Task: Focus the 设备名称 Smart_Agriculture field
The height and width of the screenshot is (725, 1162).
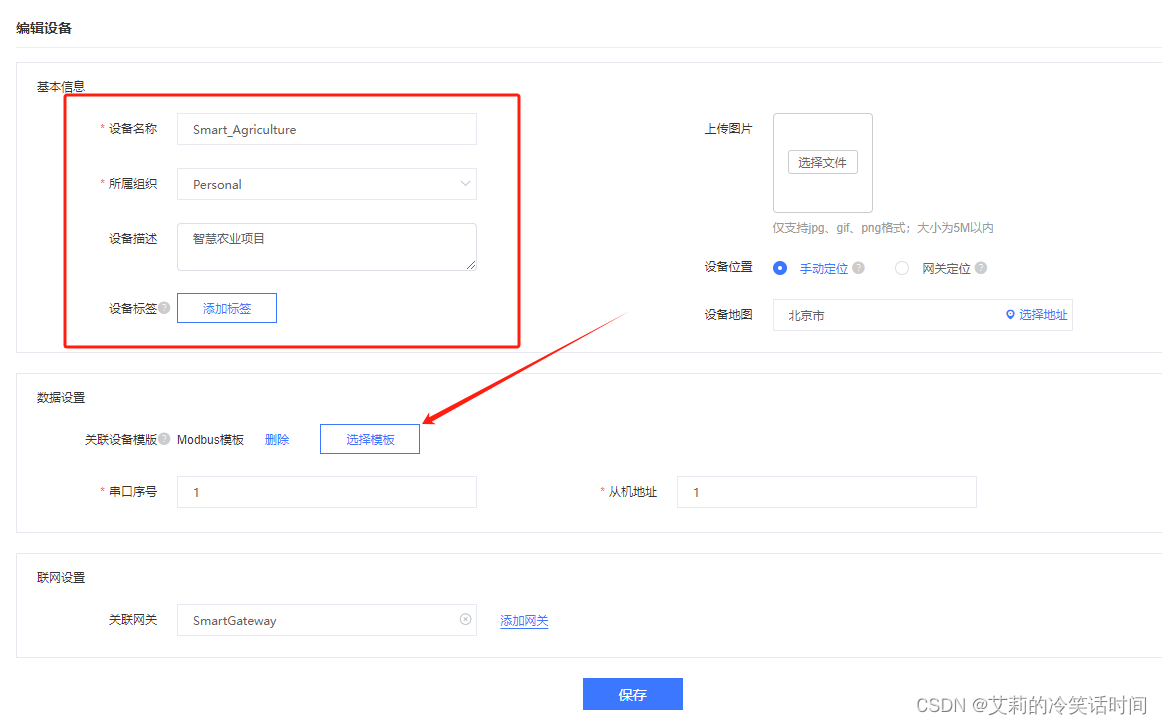Action: pyautogui.click(x=327, y=129)
